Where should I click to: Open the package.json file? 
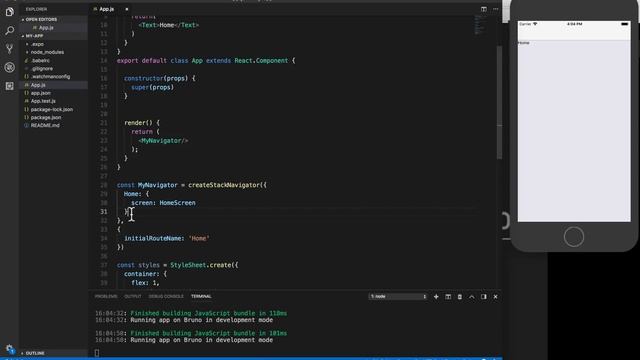[46, 118]
